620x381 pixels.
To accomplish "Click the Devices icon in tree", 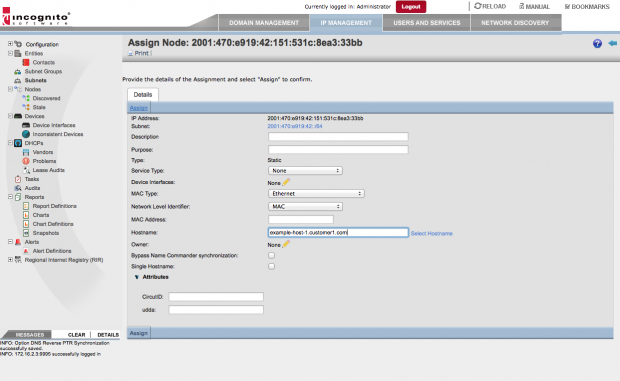I will 18,116.
